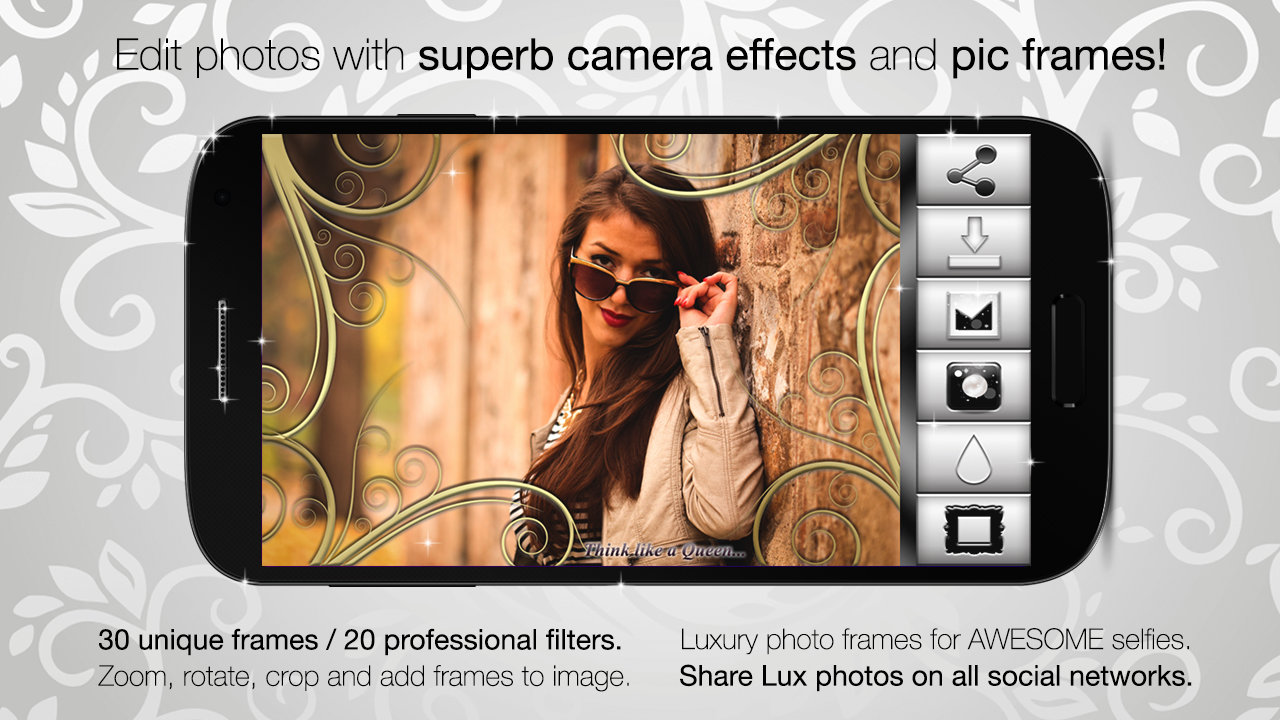Choose the ornate picture frame icon
Viewport: 1280px width, 720px height.
click(973, 530)
